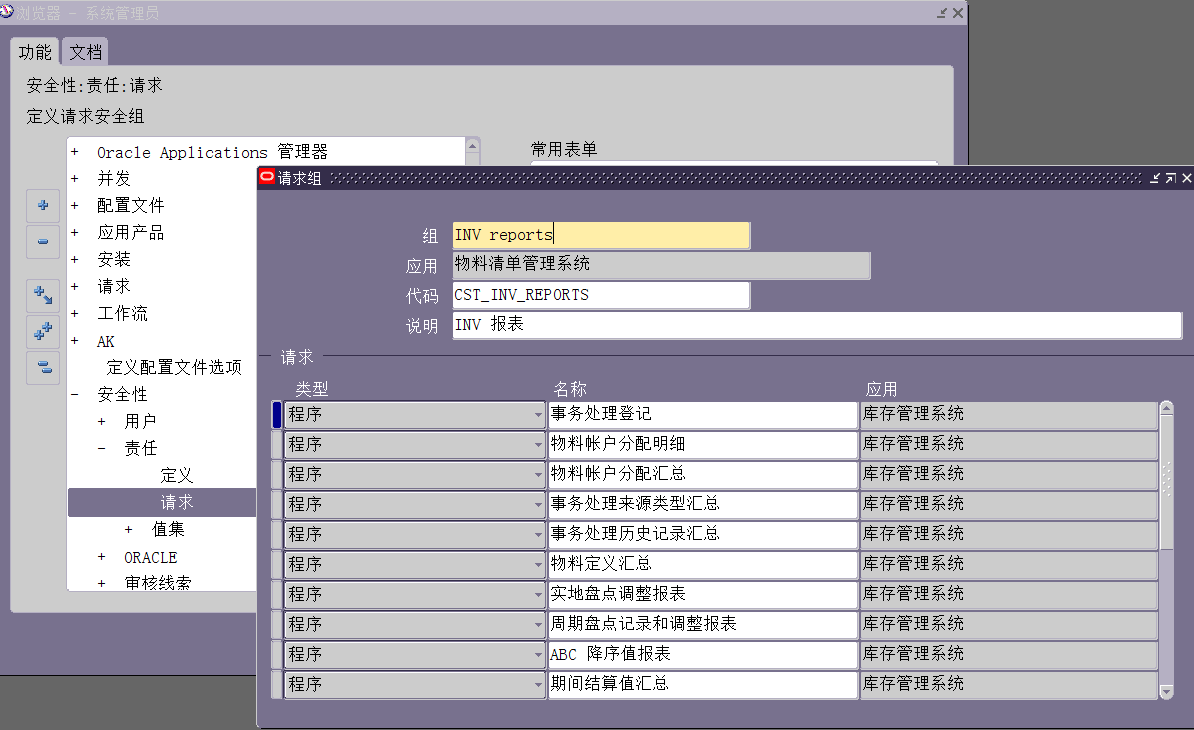
Task: Click the name field ABC 降序值报表
Action: point(703,655)
